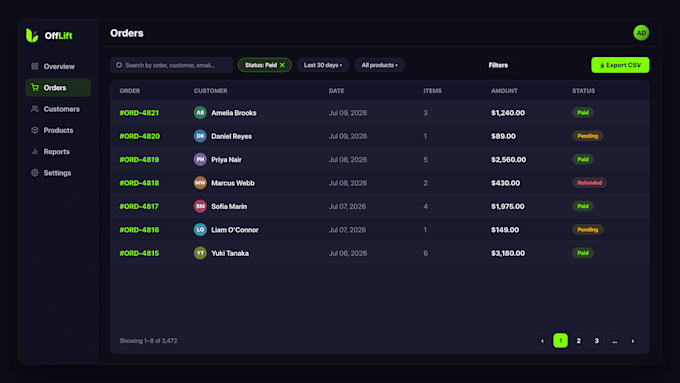Click the Orders cart icon
This screenshot has width=680, height=383.
pos(35,88)
